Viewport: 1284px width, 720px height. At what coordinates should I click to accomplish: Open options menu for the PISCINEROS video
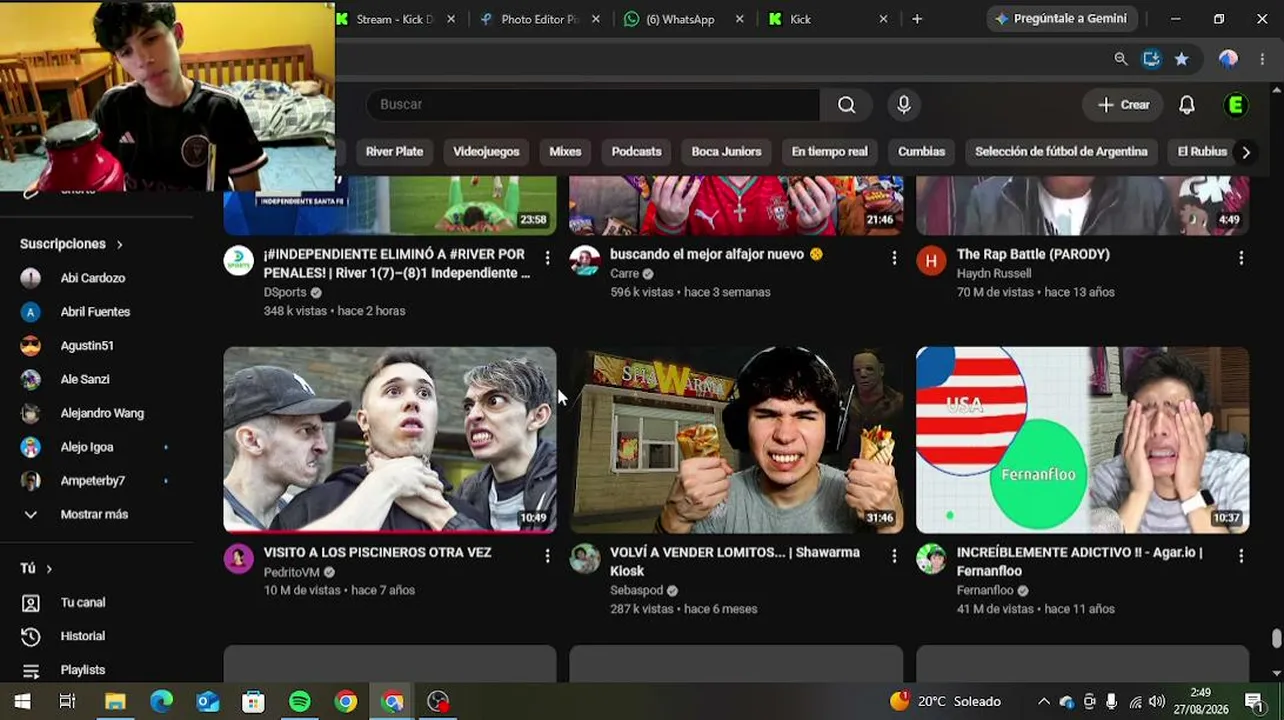pyautogui.click(x=547, y=556)
